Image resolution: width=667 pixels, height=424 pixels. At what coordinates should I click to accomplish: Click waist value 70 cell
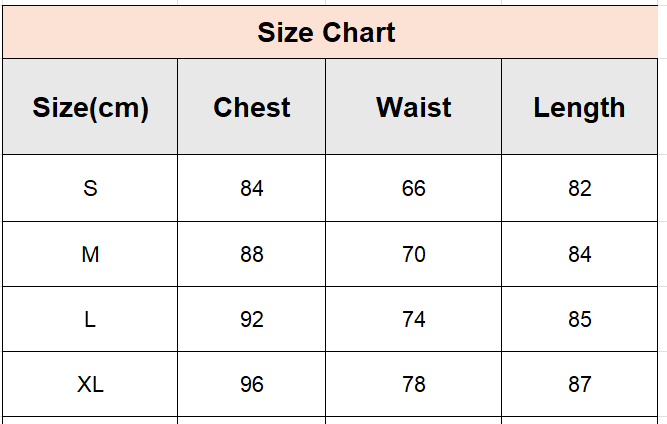(413, 254)
